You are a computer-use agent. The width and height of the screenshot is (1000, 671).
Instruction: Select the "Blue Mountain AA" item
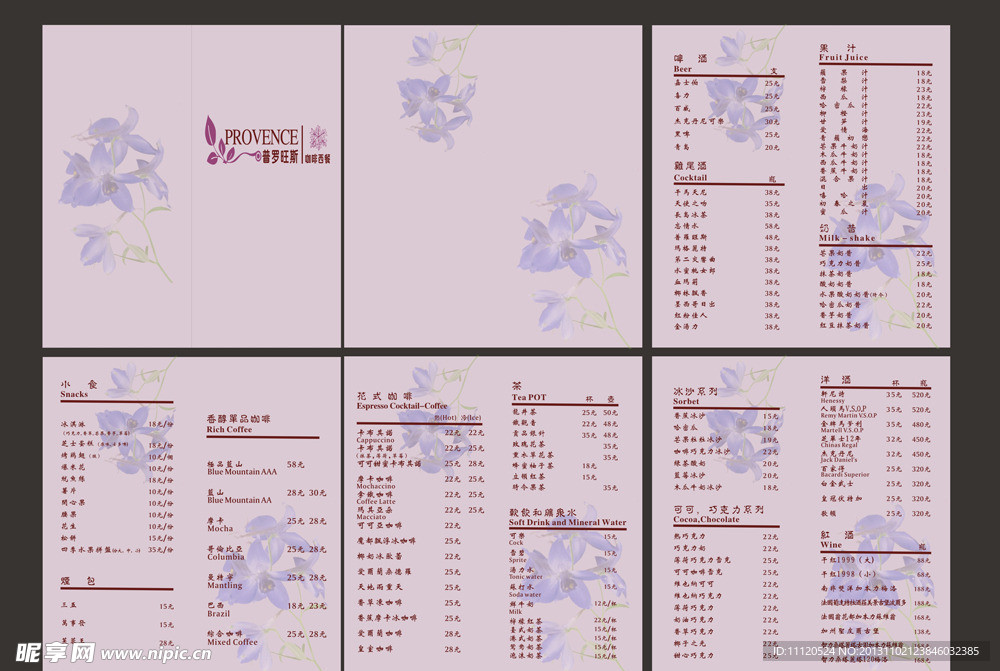[239, 500]
